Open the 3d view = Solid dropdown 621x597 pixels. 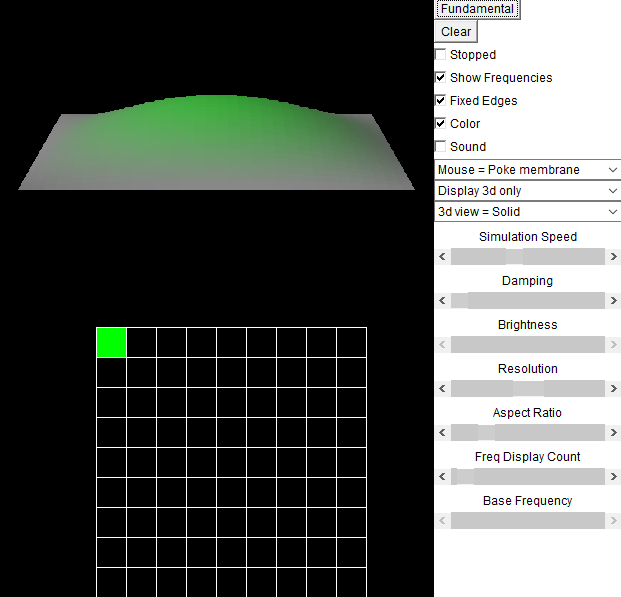(528, 212)
